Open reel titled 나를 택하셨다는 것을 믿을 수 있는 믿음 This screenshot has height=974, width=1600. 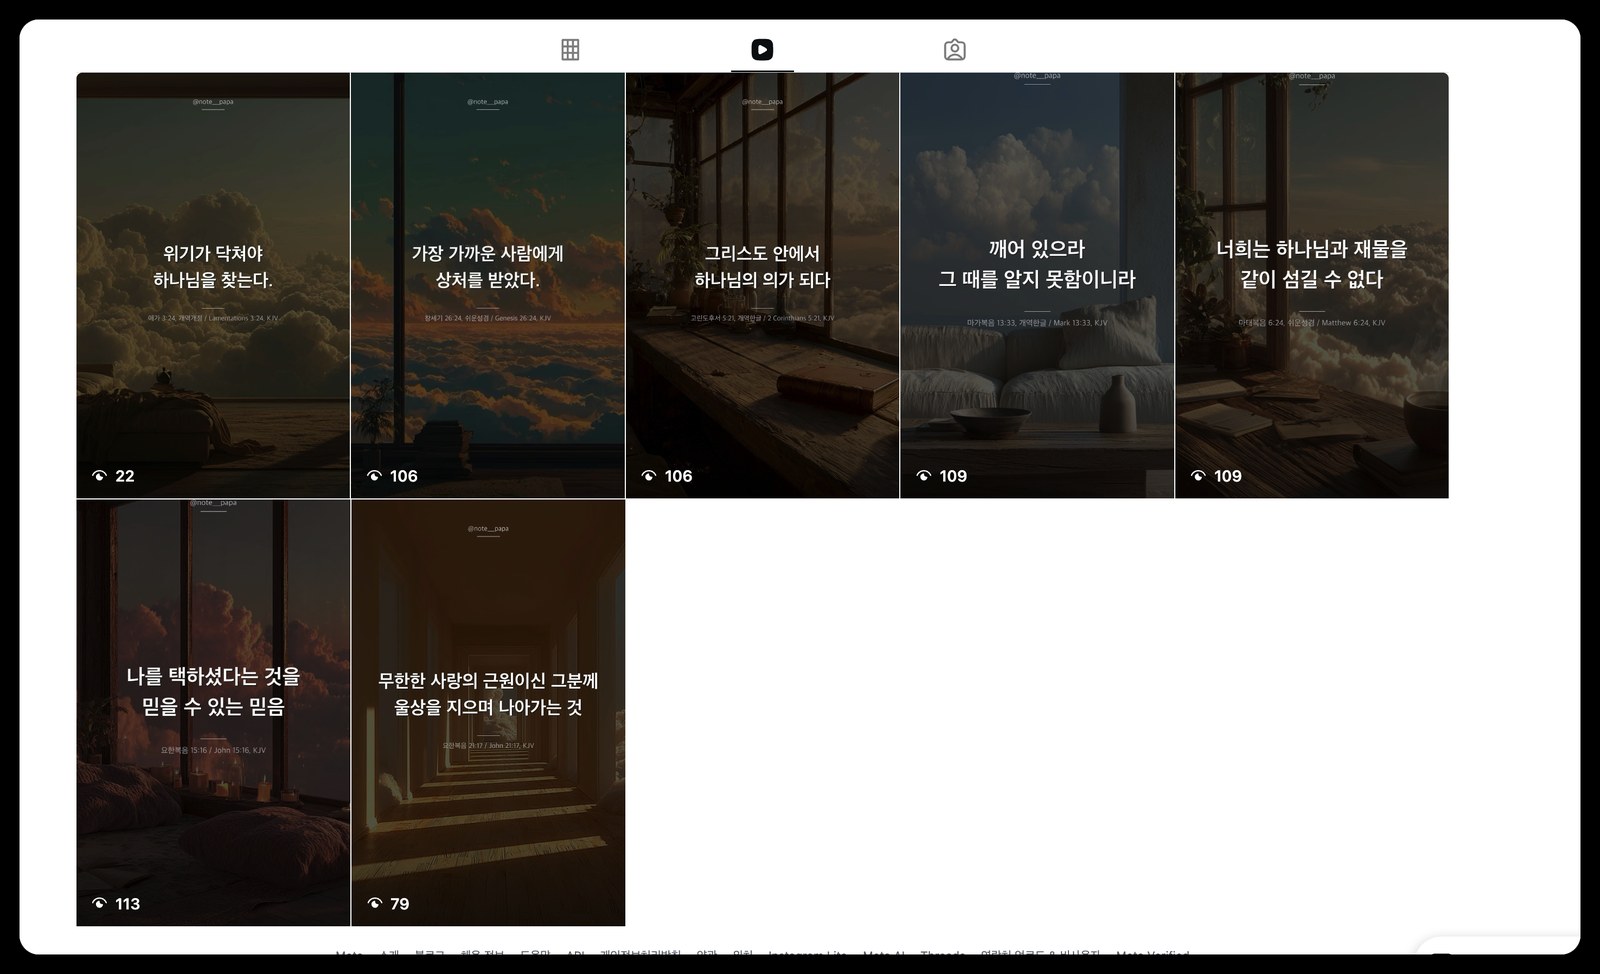click(x=213, y=712)
